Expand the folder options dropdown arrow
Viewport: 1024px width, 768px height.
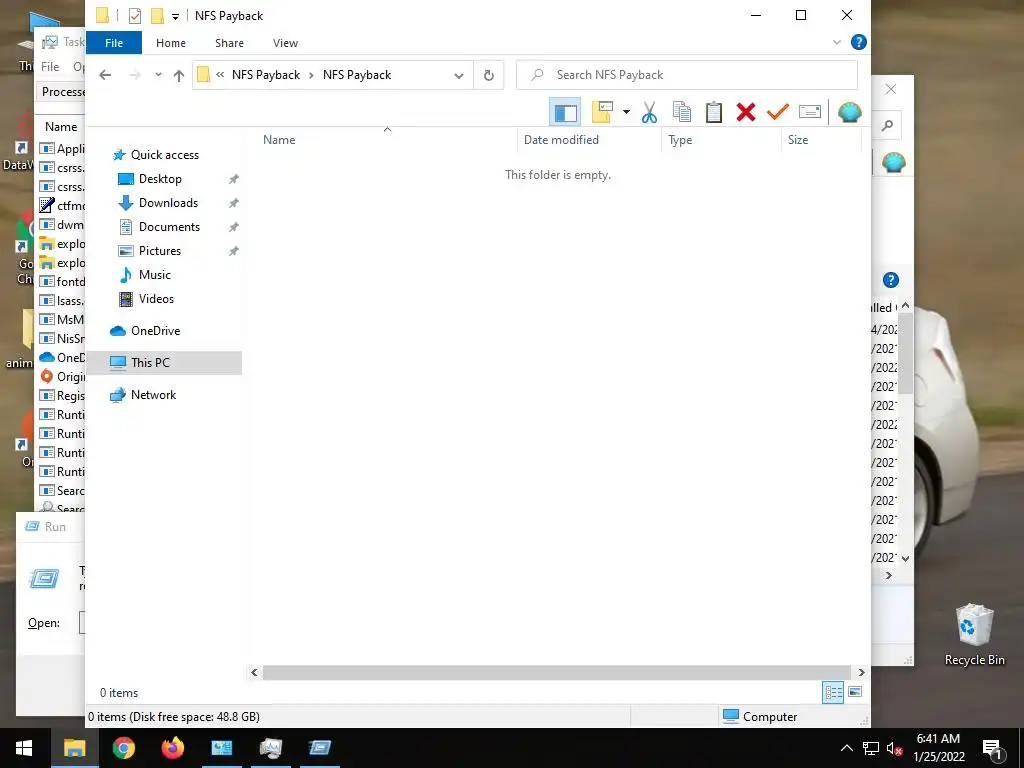(x=626, y=112)
